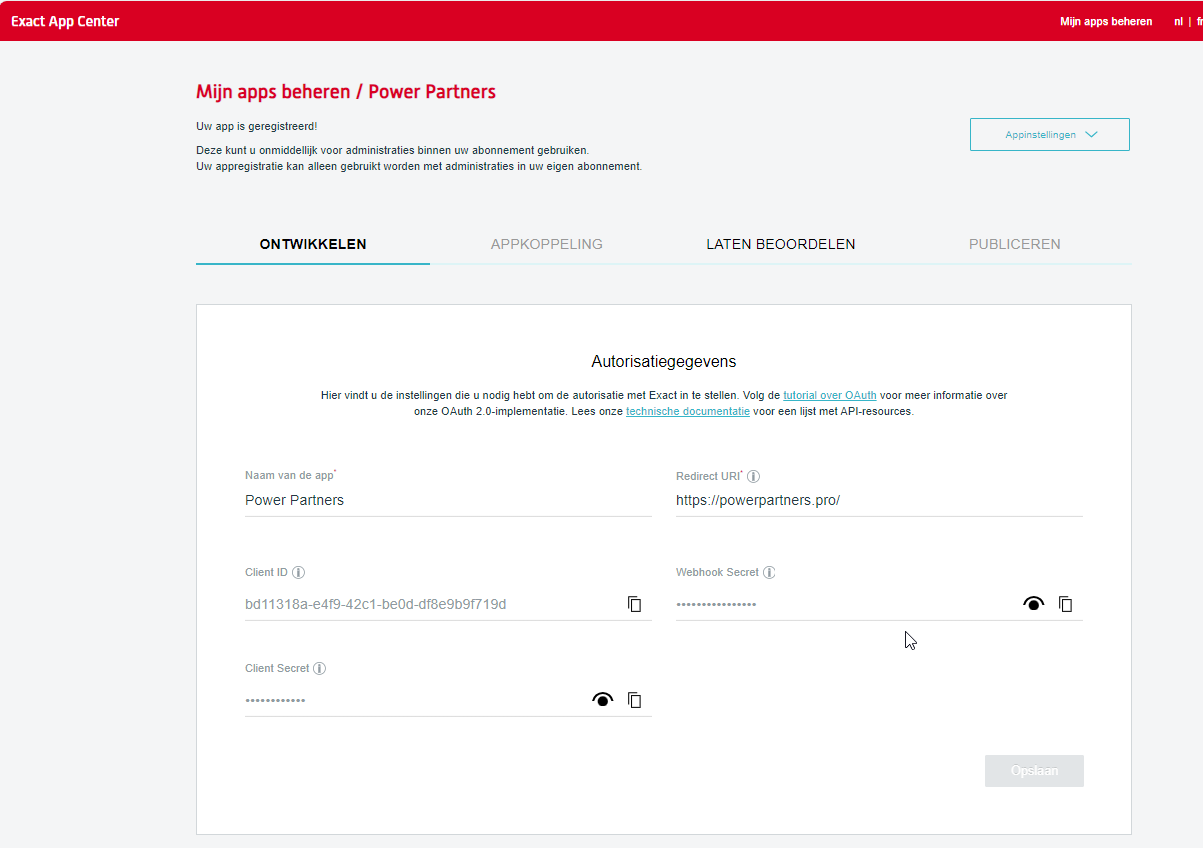Switch to the Publiceren tab
Image resolution: width=1203 pixels, height=848 pixels.
point(1015,244)
